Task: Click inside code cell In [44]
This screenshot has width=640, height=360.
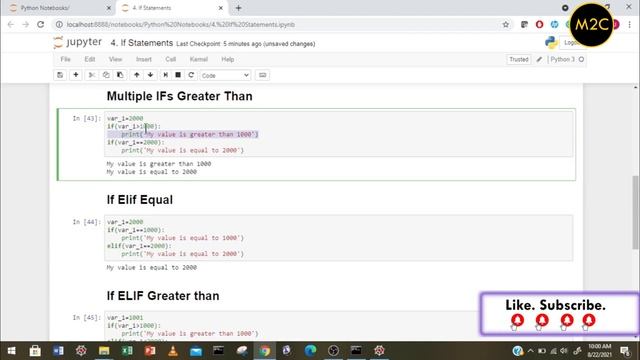Action: [x=338, y=238]
